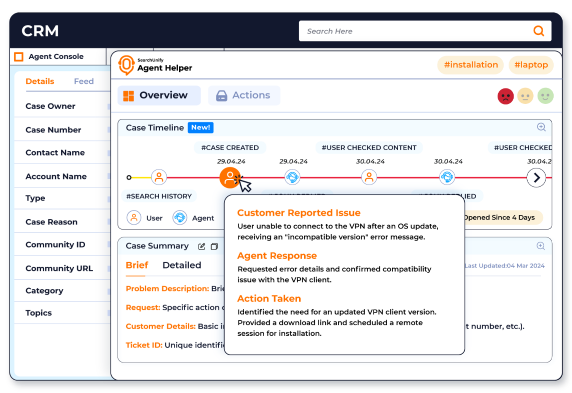Click second agent marker dated 30.04.24

[447, 177]
